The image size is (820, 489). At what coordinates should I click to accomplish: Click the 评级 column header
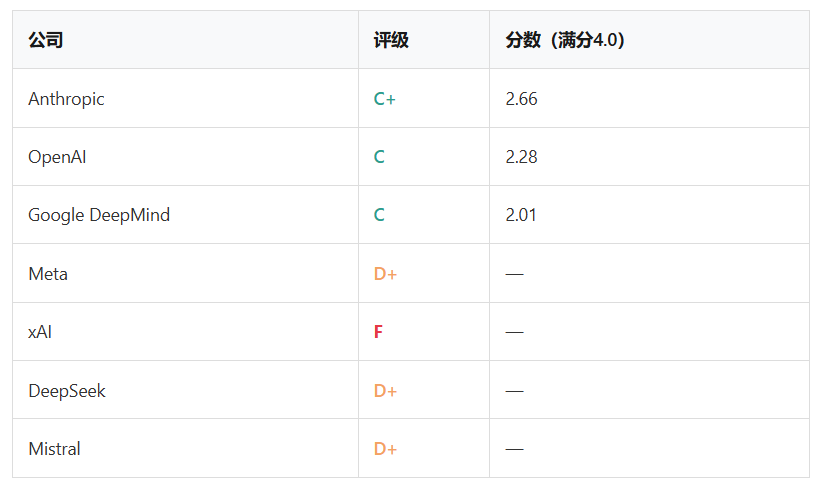[x=391, y=40]
